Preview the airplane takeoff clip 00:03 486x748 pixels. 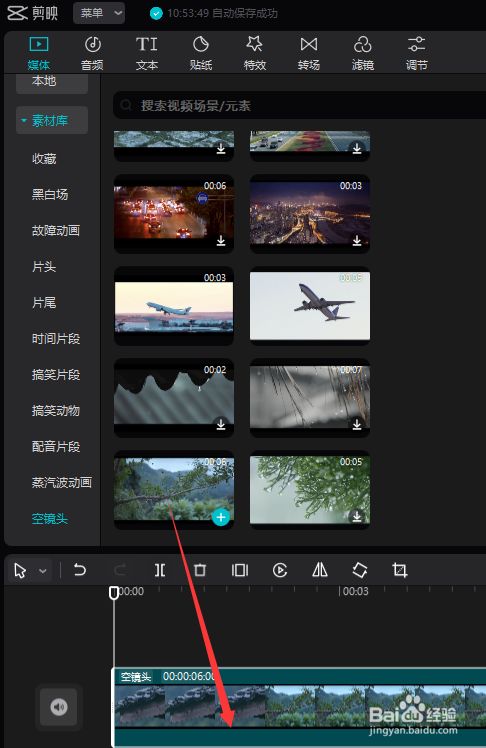coord(174,306)
